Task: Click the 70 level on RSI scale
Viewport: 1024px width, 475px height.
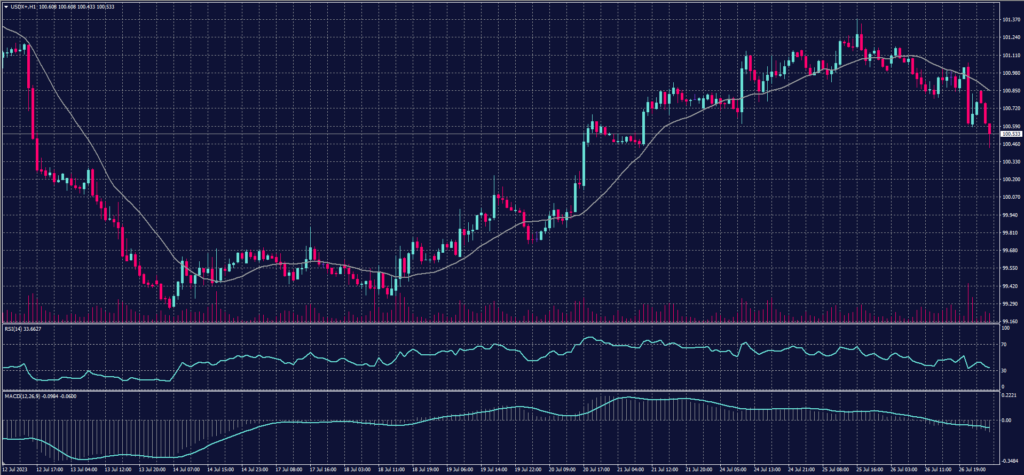Action: click(1003, 344)
